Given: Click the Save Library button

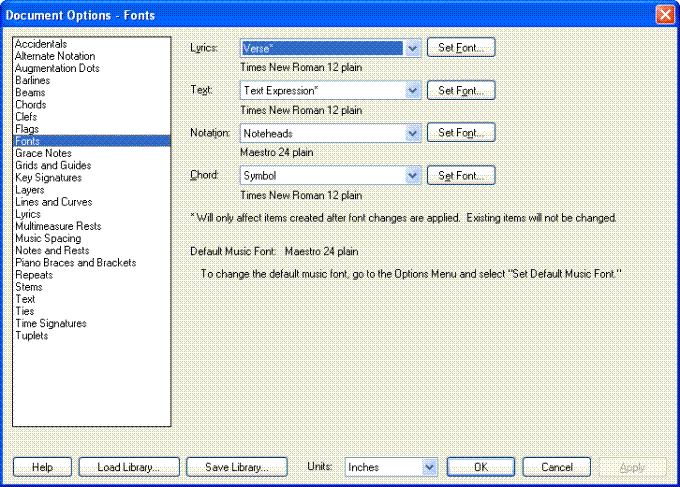Looking at the screenshot, I should [236, 467].
